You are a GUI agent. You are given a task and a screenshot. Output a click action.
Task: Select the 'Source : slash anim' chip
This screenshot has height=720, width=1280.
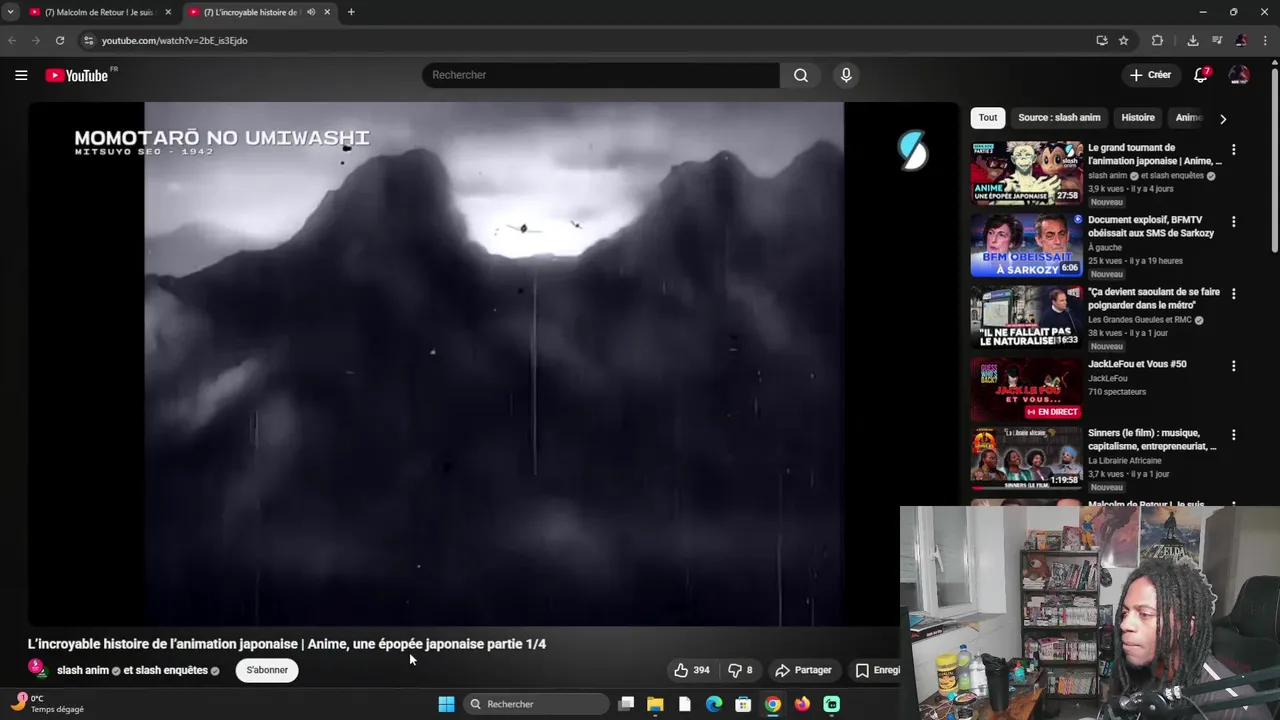coord(1059,118)
